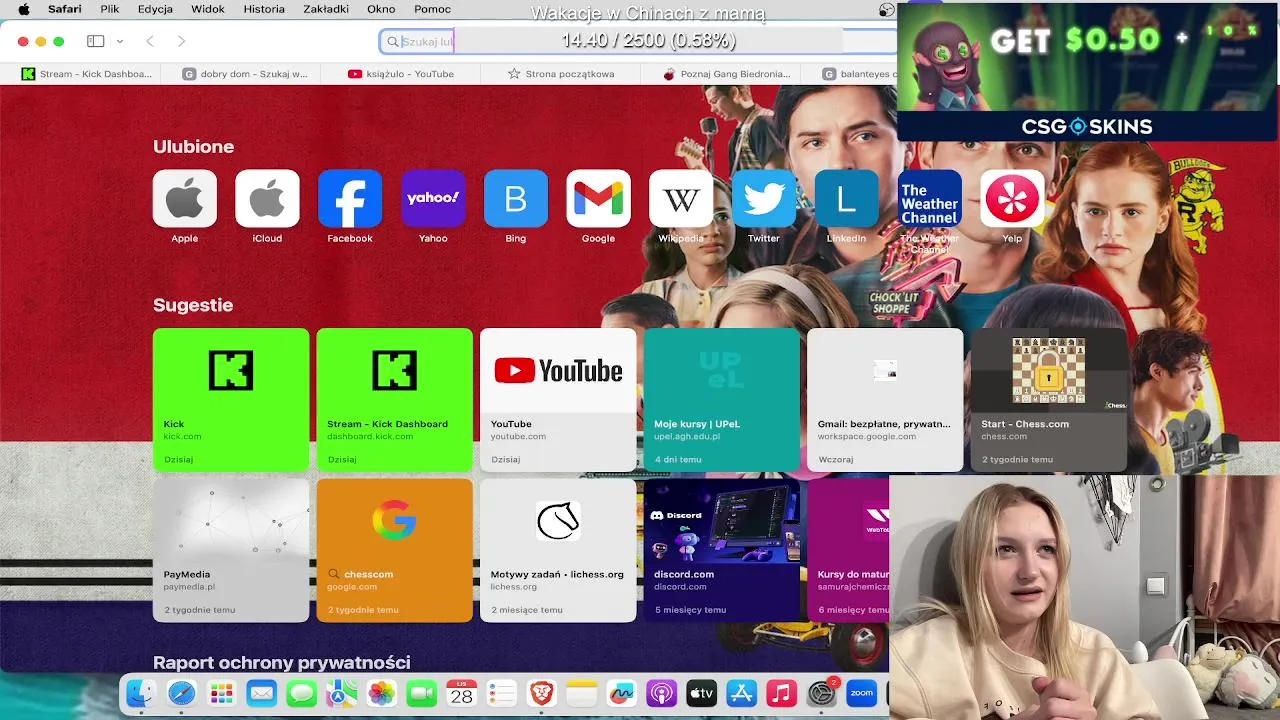Open the Okno menu
Viewport: 1280px width, 720px height.
click(381, 9)
